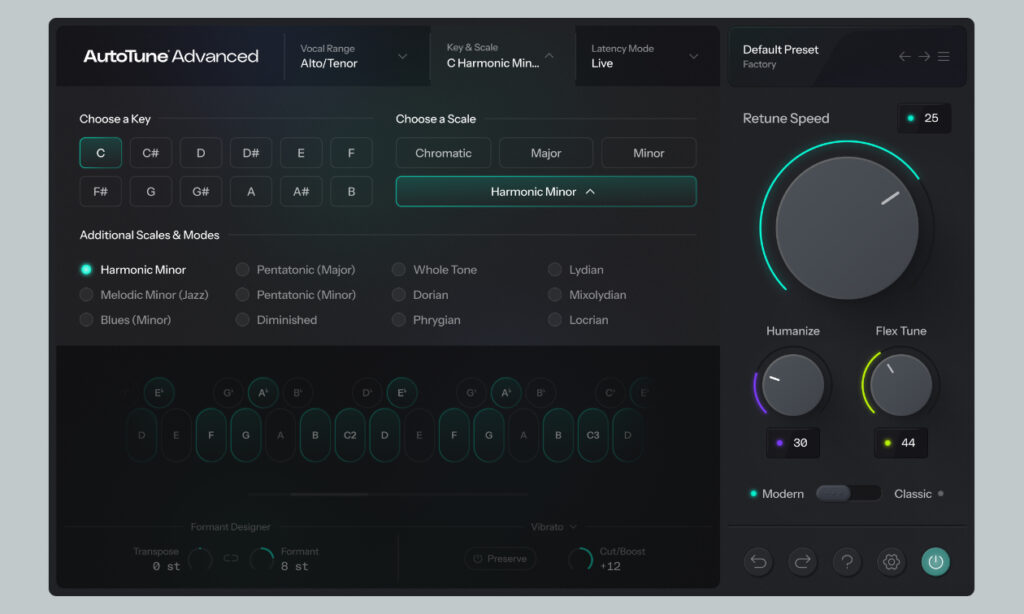Go to the previous preset arrow
This screenshot has height=614, width=1024.
point(904,57)
